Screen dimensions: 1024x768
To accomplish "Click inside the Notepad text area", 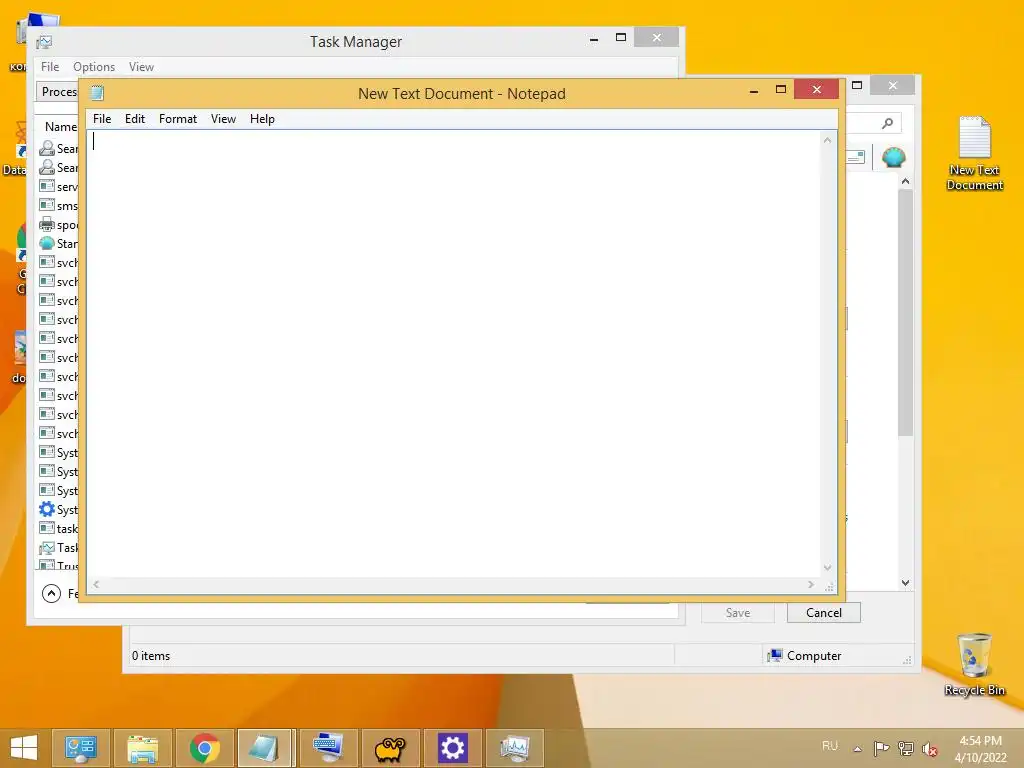I will tap(454, 353).
